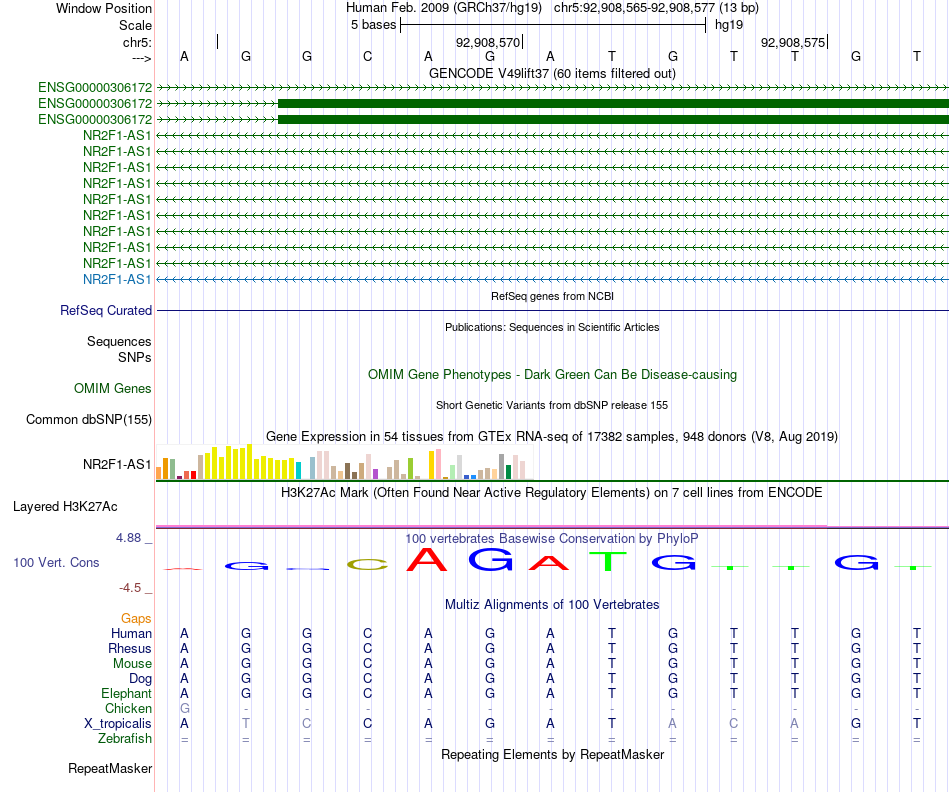Click the Zebrafish species label

tap(125, 738)
